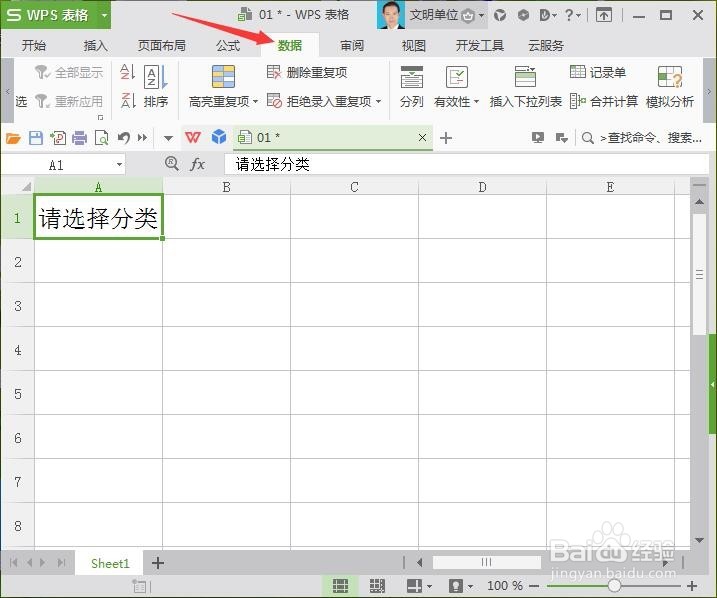Click the 100 % zoom level text
Image resolution: width=717 pixels, height=598 pixels.
pos(505,586)
